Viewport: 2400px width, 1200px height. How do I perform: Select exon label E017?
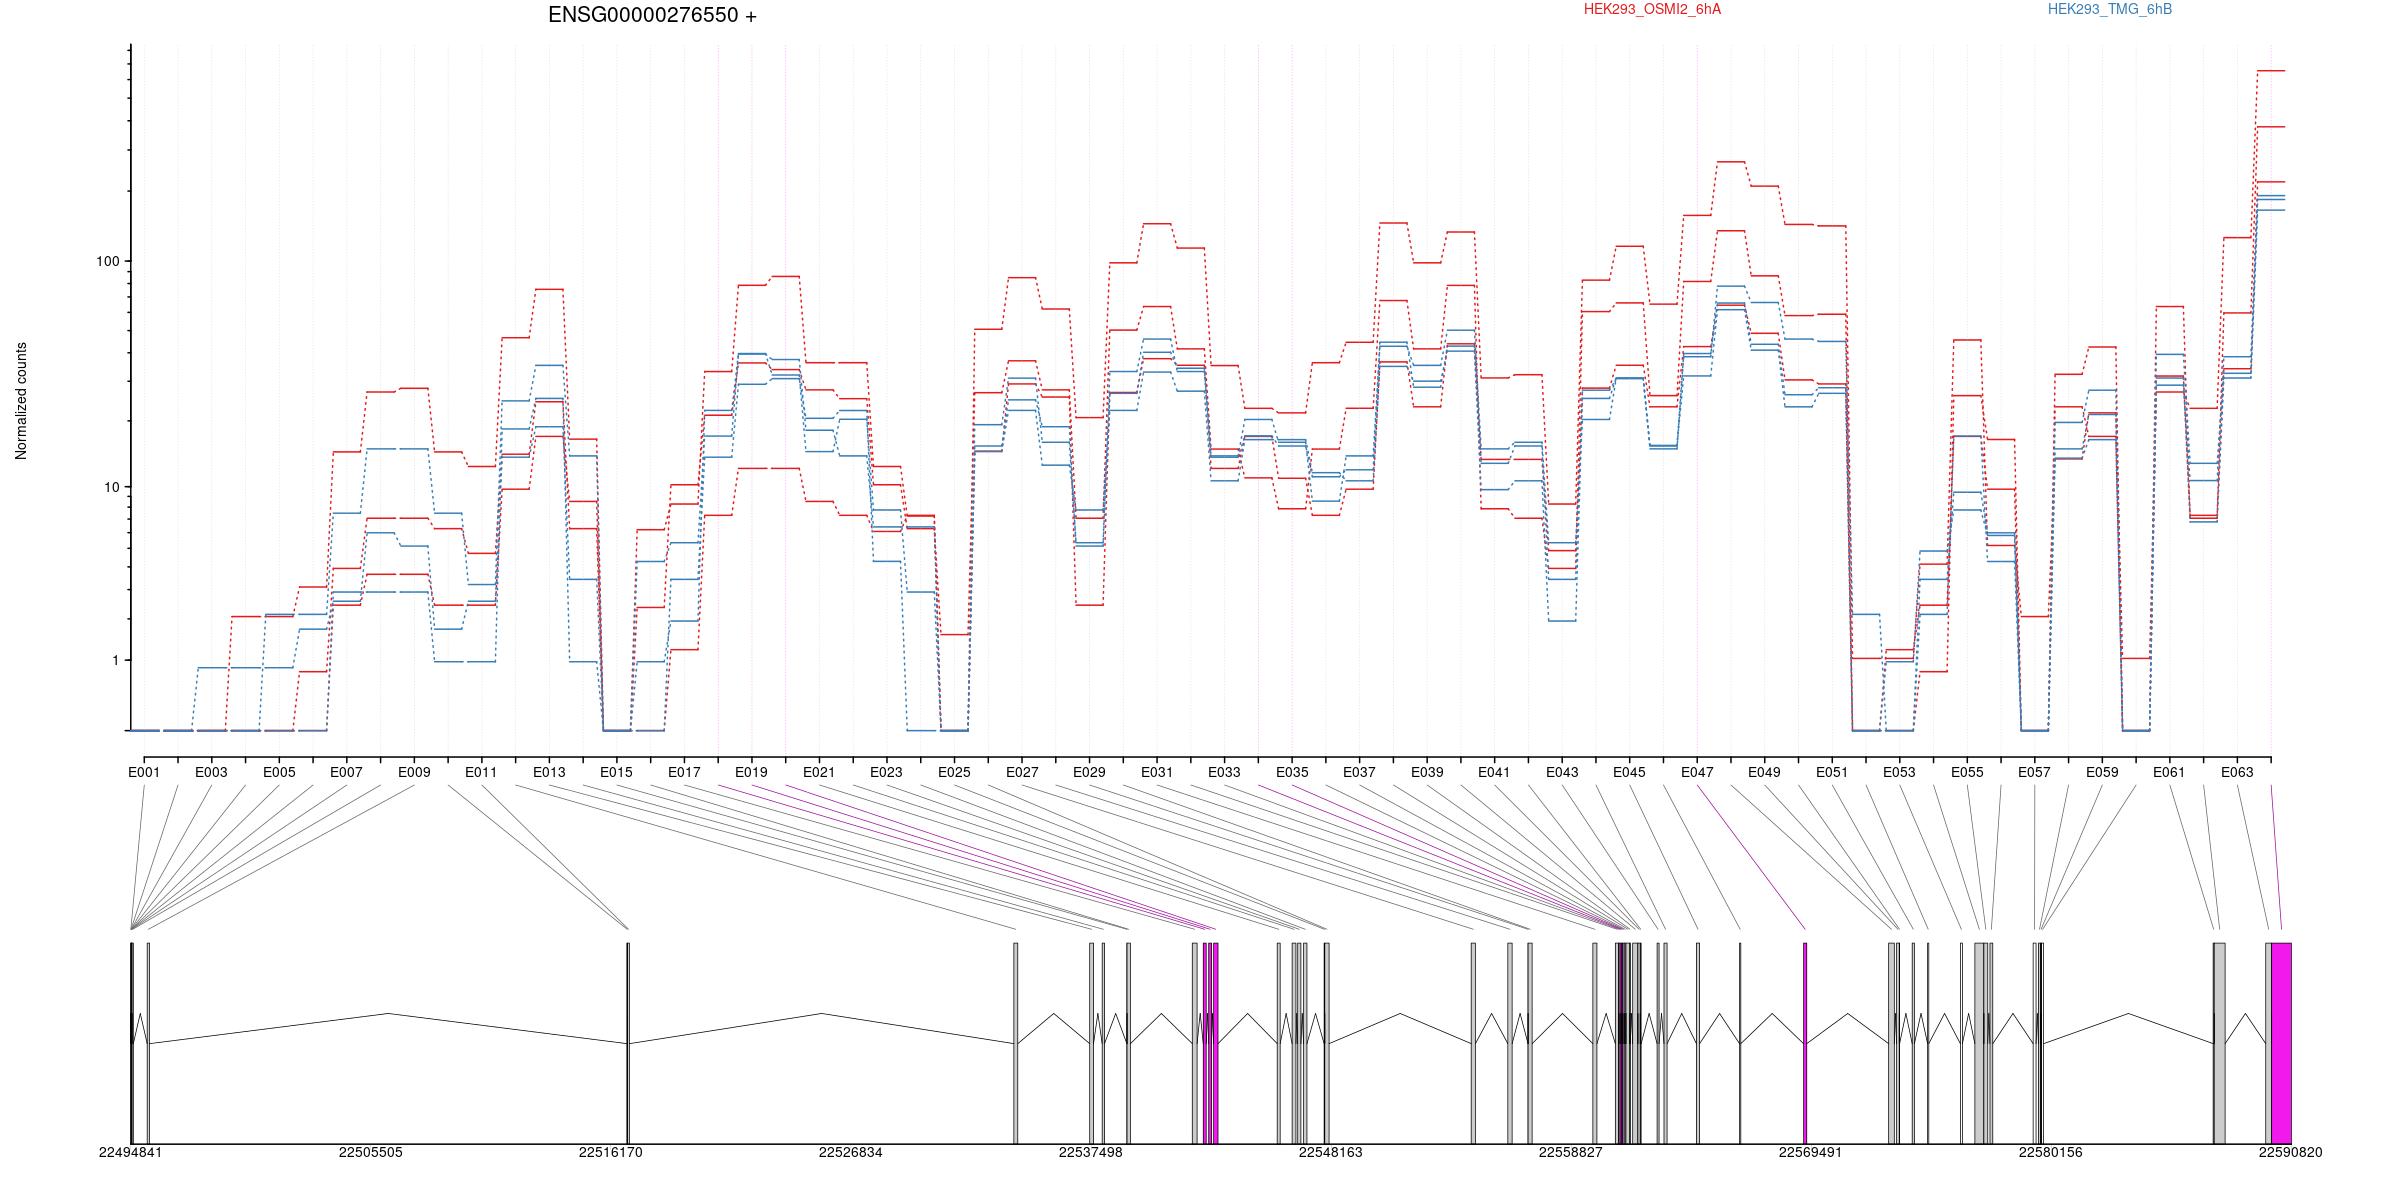(684, 772)
